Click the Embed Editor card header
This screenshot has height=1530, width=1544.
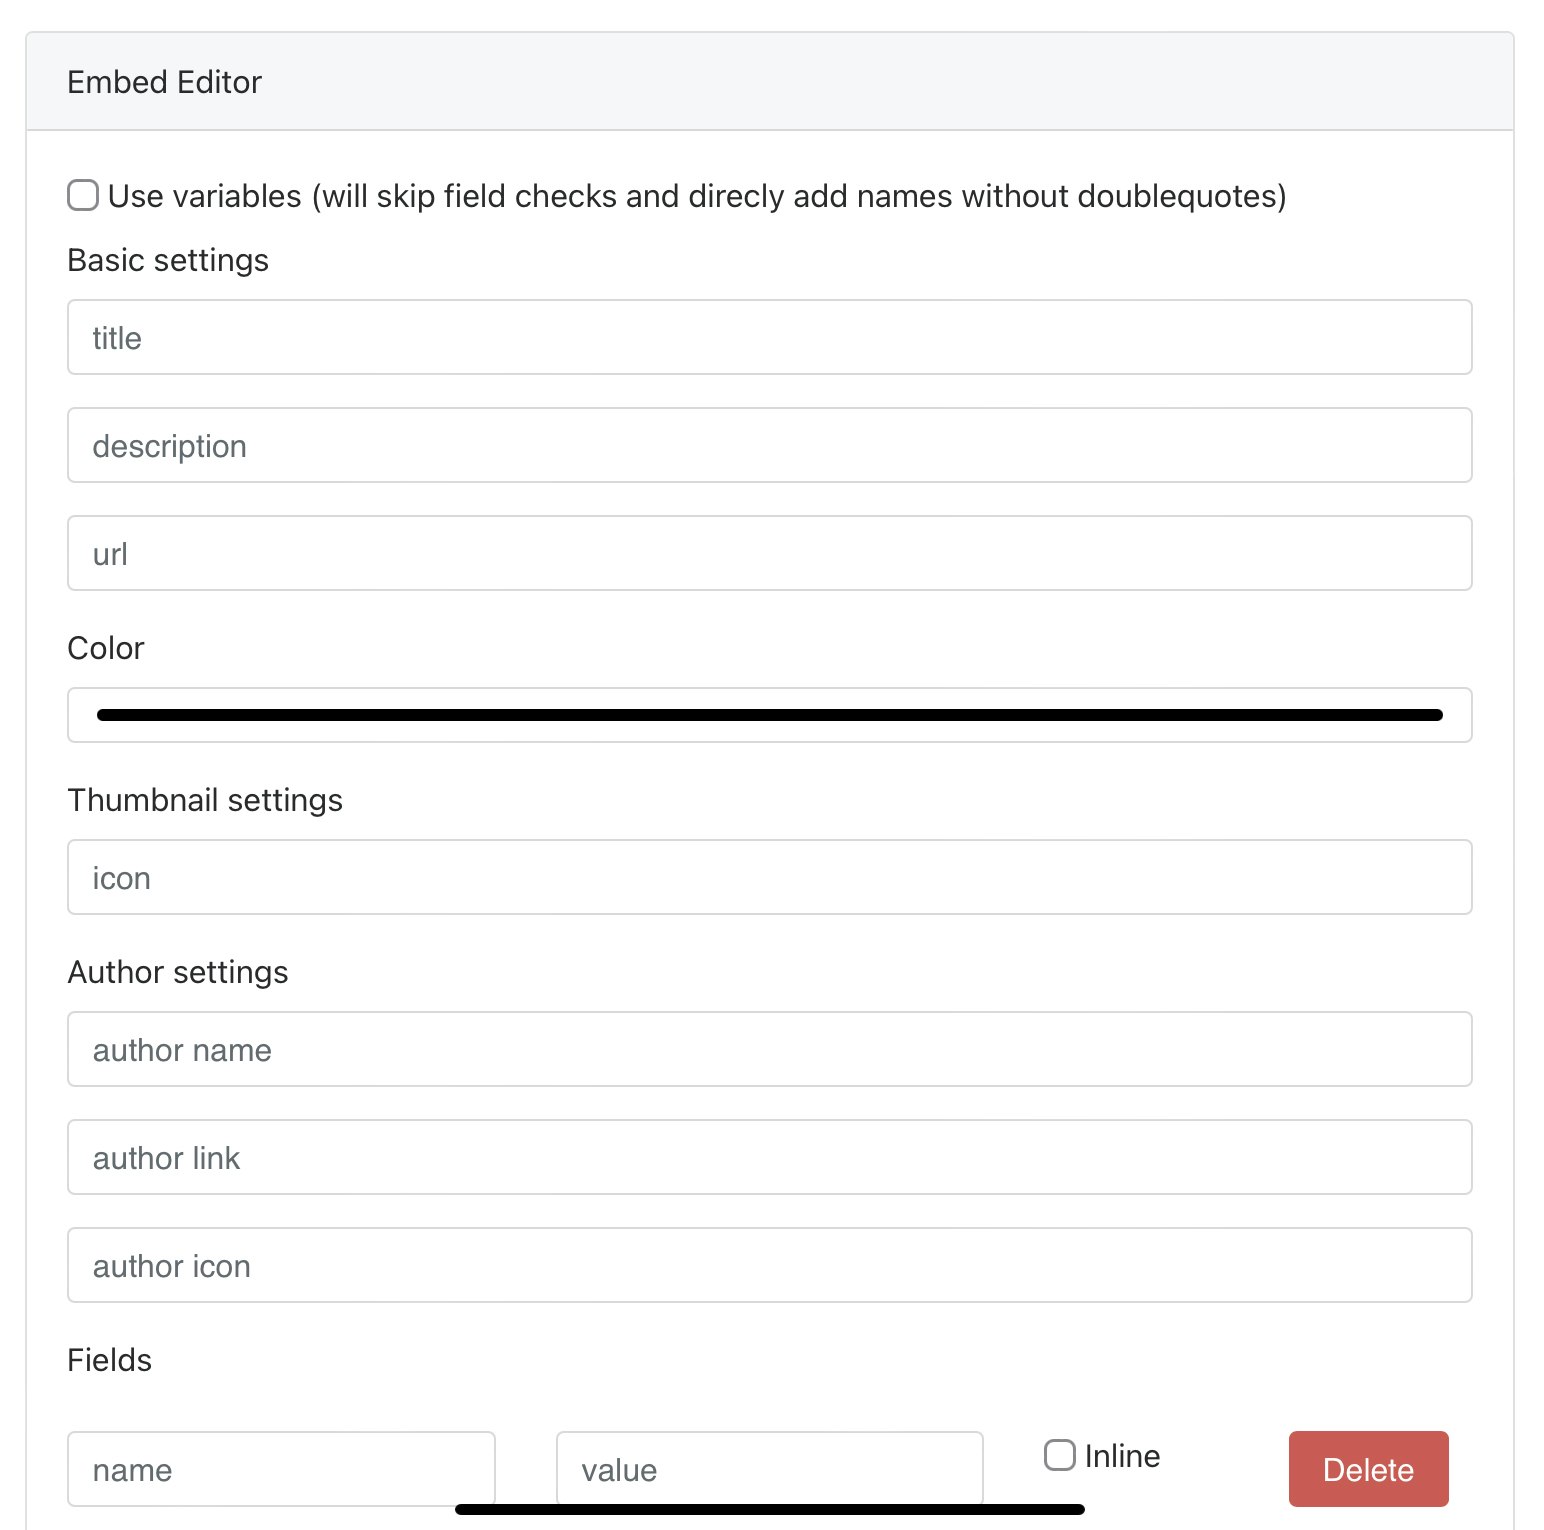tap(165, 82)
